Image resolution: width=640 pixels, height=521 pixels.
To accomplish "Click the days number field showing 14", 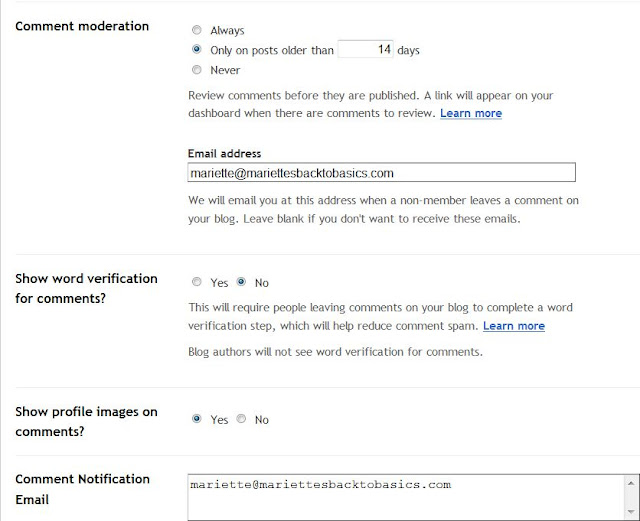I will click(x=365, y=49).
